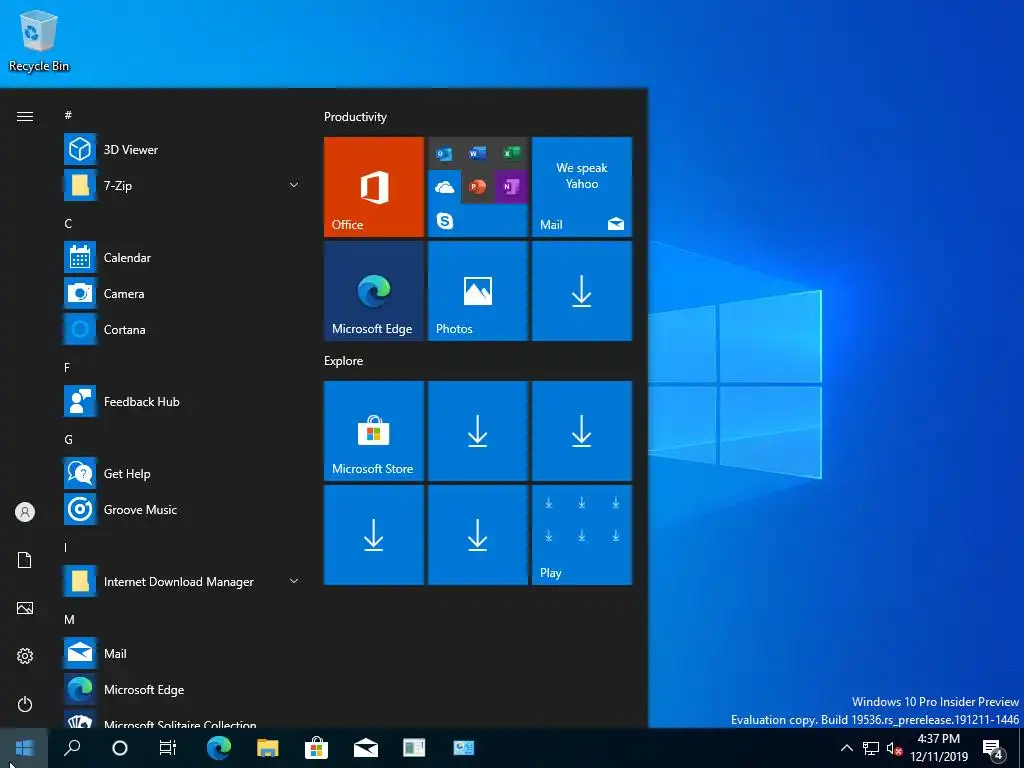Open Microsoft Store from taskbar
The height and width of the screenshot is (768, 1024).
[316, 748]
